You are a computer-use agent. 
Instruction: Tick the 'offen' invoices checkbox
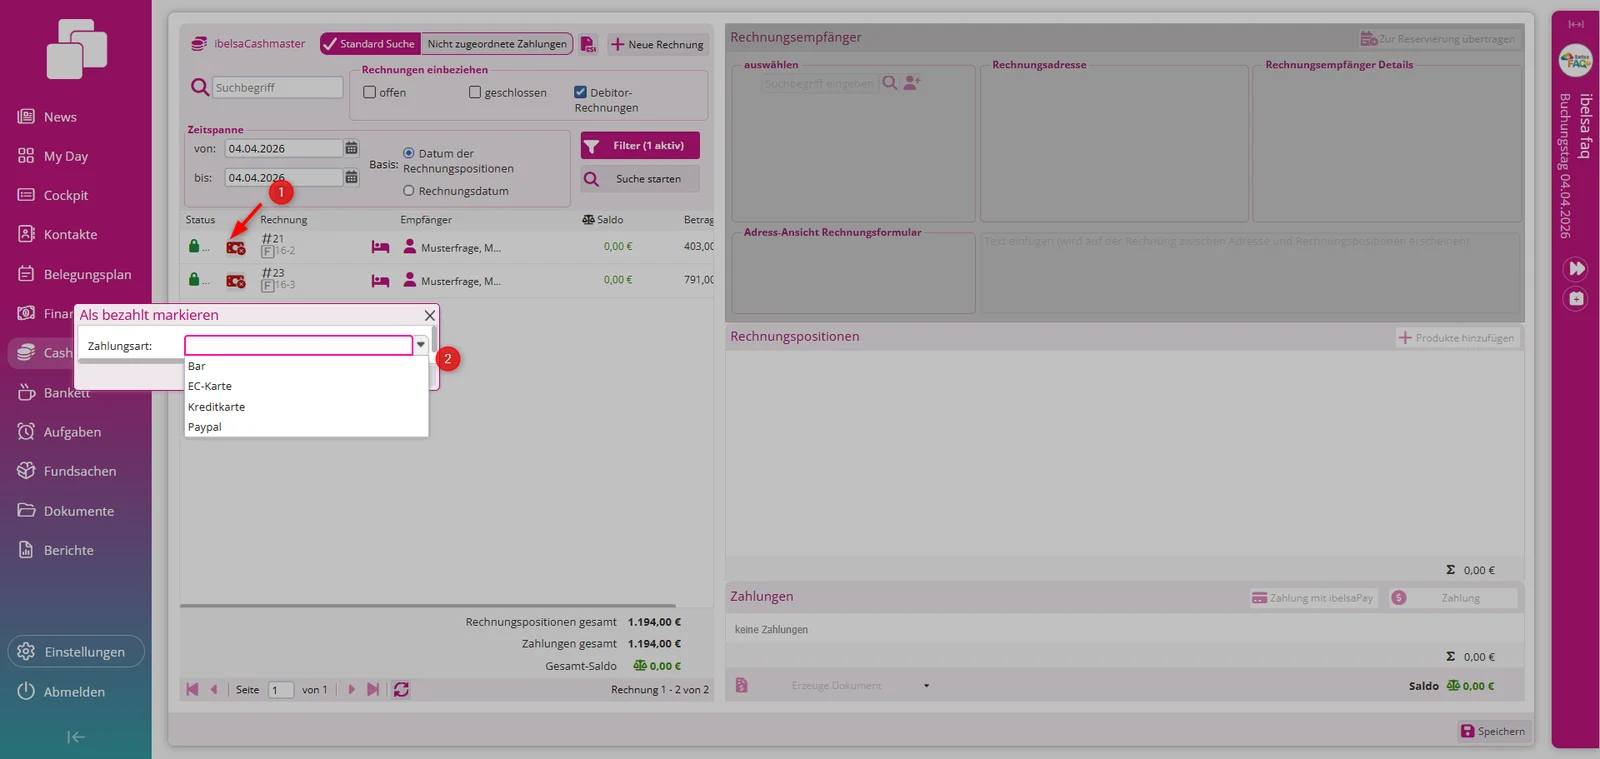pos(370,92)
